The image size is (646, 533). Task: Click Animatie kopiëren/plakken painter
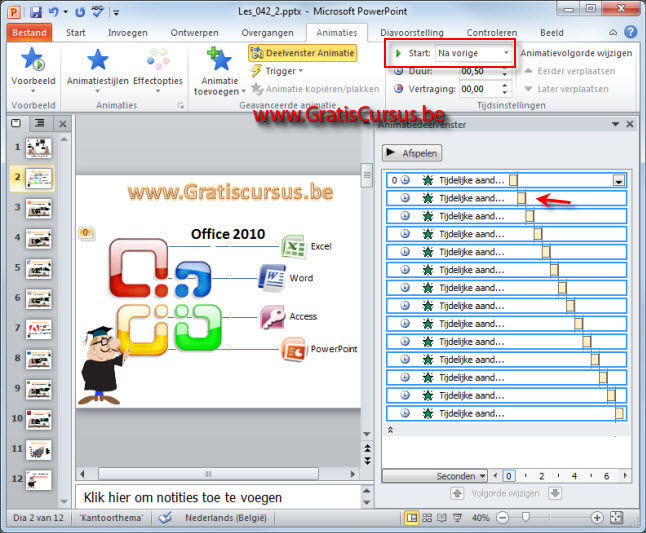point(315,89)
